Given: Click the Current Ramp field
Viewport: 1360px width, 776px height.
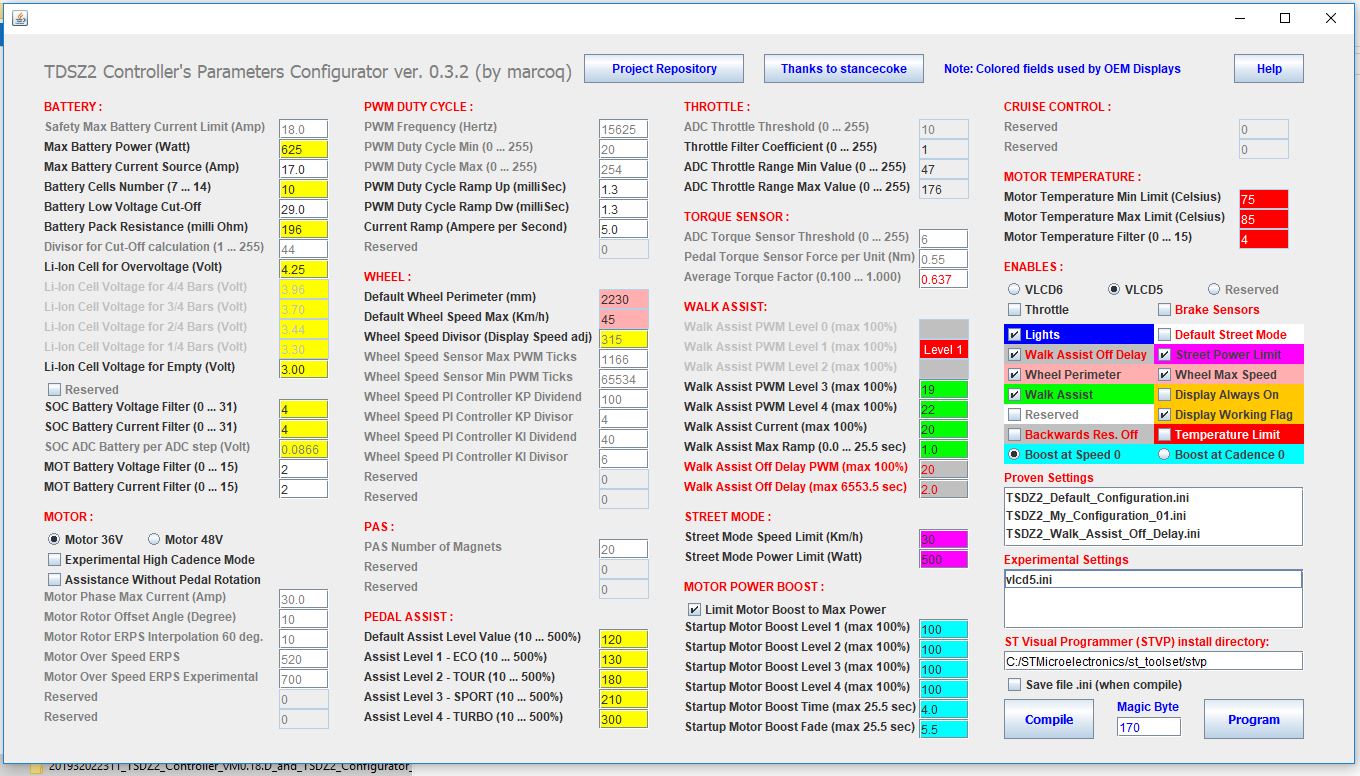Looking at the screenshot, I should pos(624,229).
